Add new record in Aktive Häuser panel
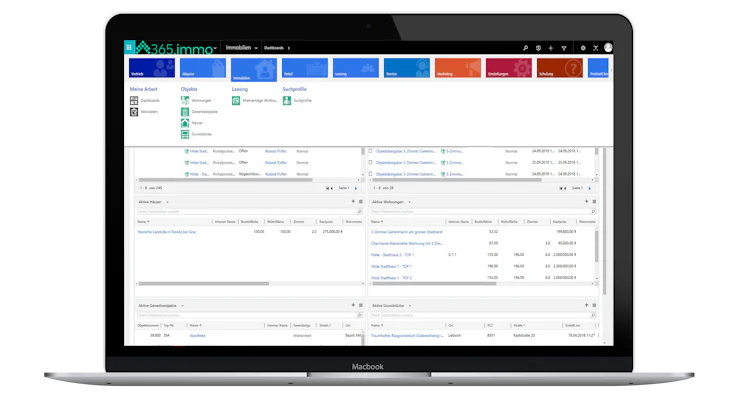 (x=353, y=201)
